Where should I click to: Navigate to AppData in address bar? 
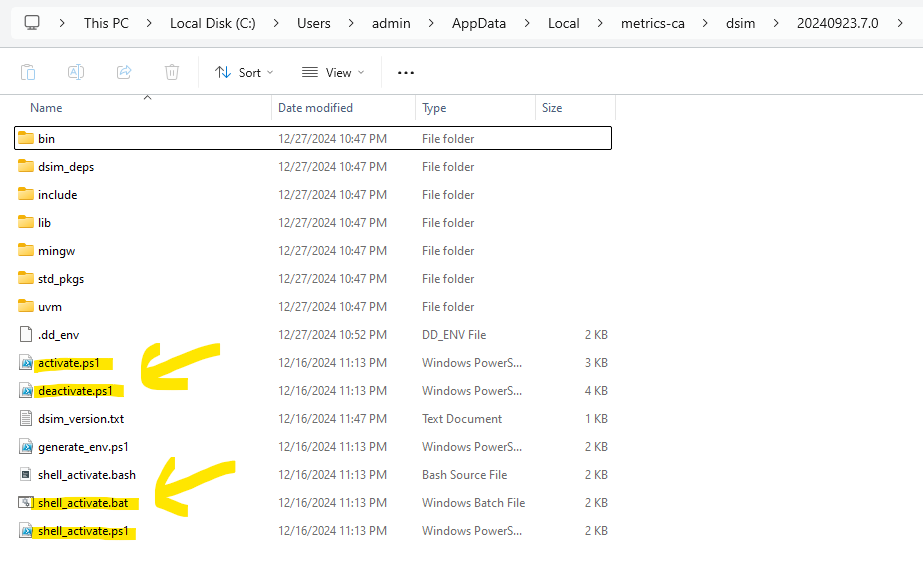click(479, 23)
